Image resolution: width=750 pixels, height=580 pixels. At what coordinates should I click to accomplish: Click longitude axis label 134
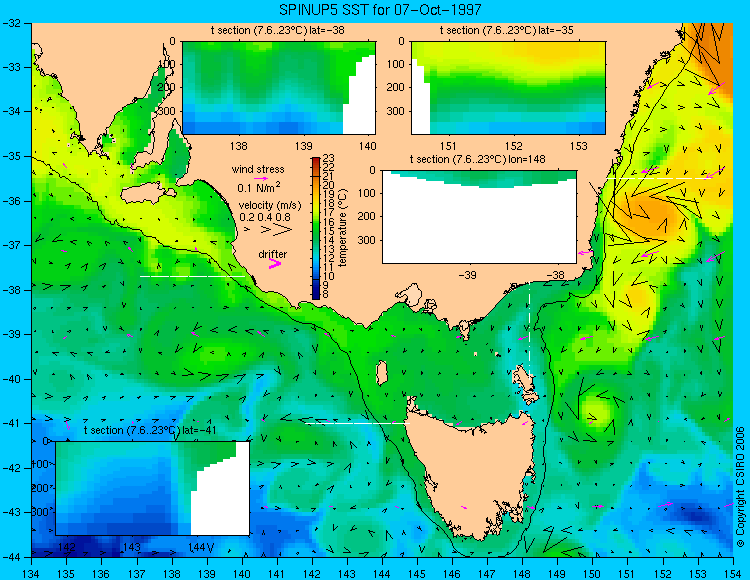pos(32,574)
